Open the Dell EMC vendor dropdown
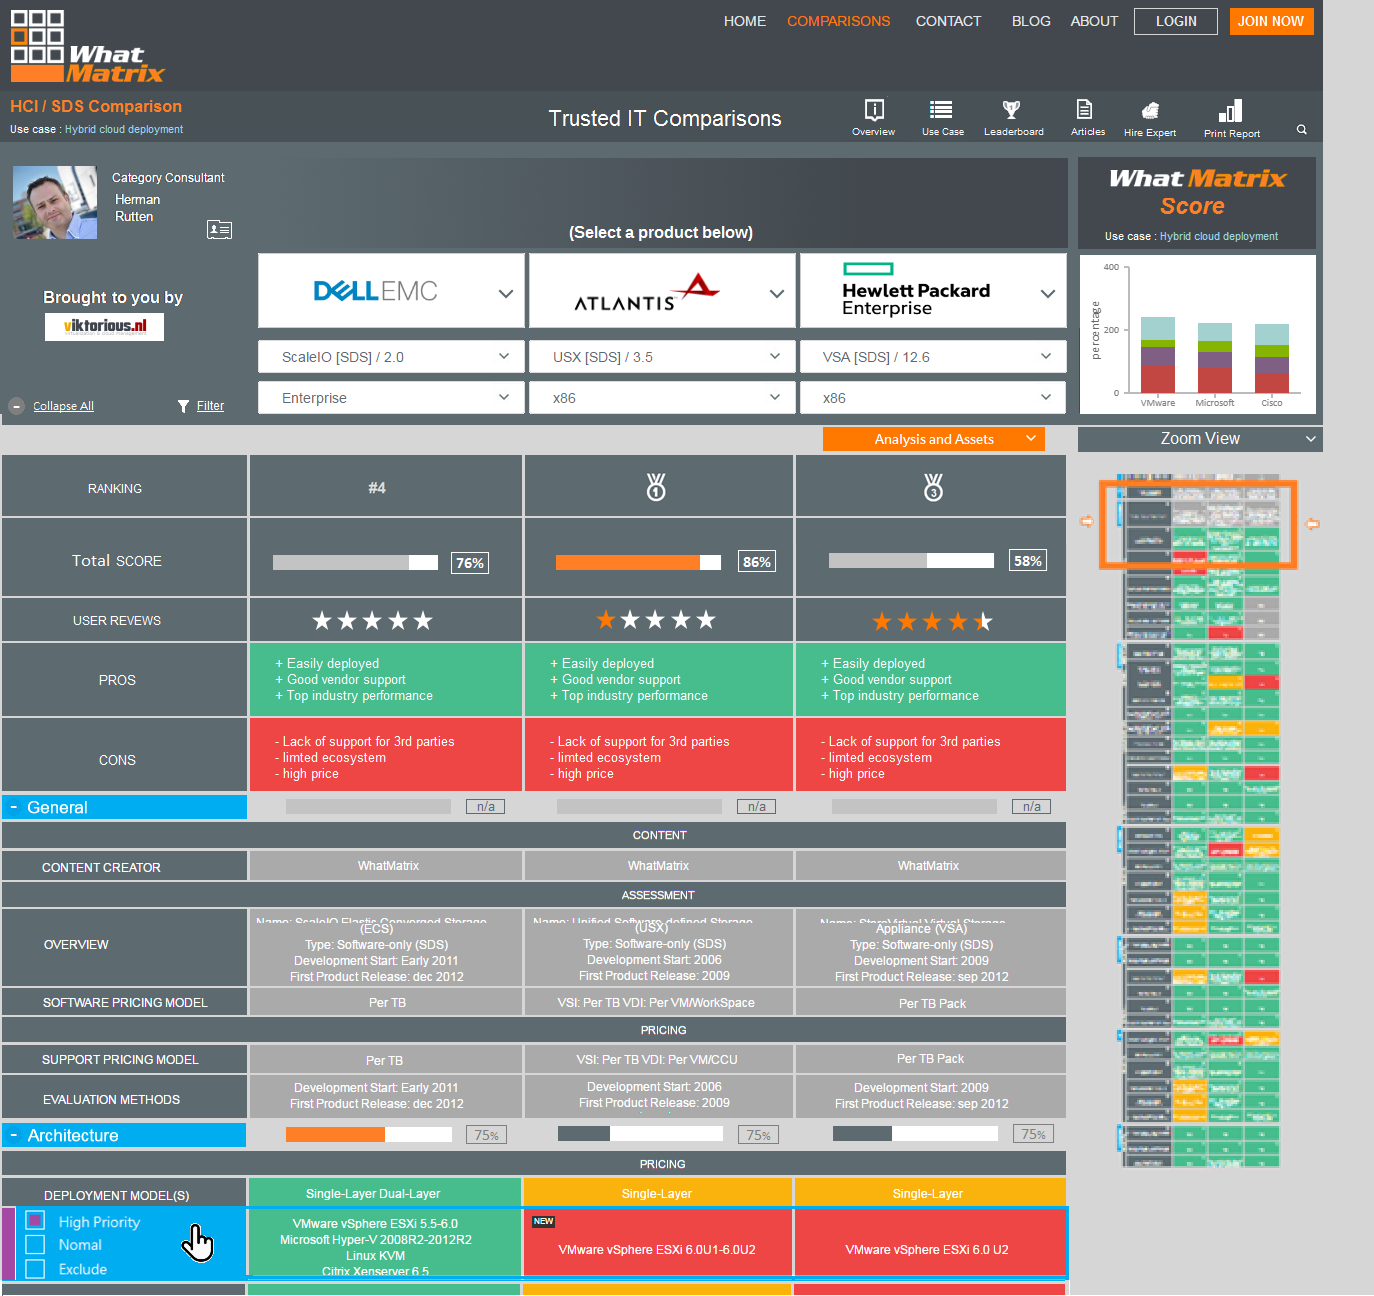Screen dimensions: 1374x1296 pos(391,290)
